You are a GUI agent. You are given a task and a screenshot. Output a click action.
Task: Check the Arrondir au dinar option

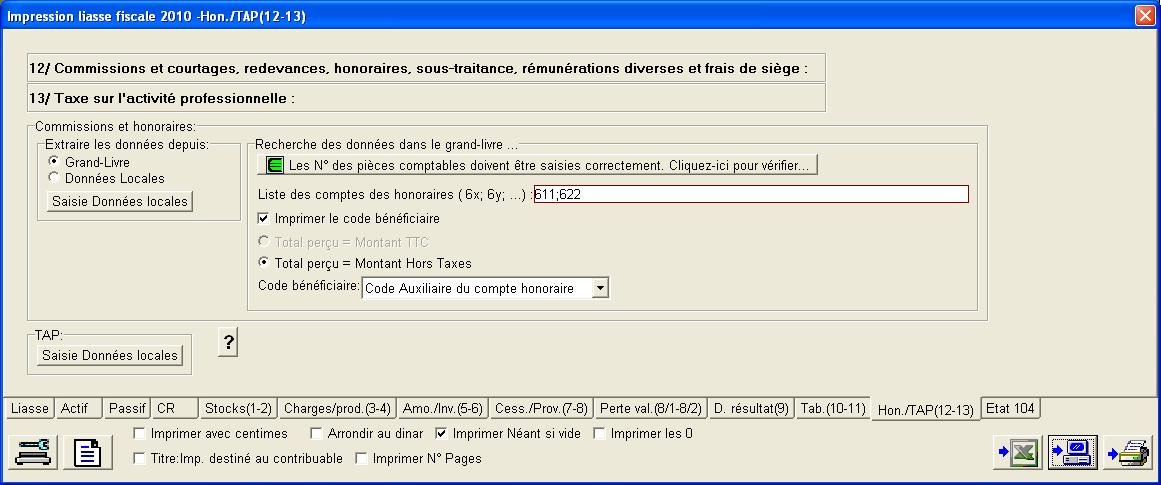click(317, 434)
